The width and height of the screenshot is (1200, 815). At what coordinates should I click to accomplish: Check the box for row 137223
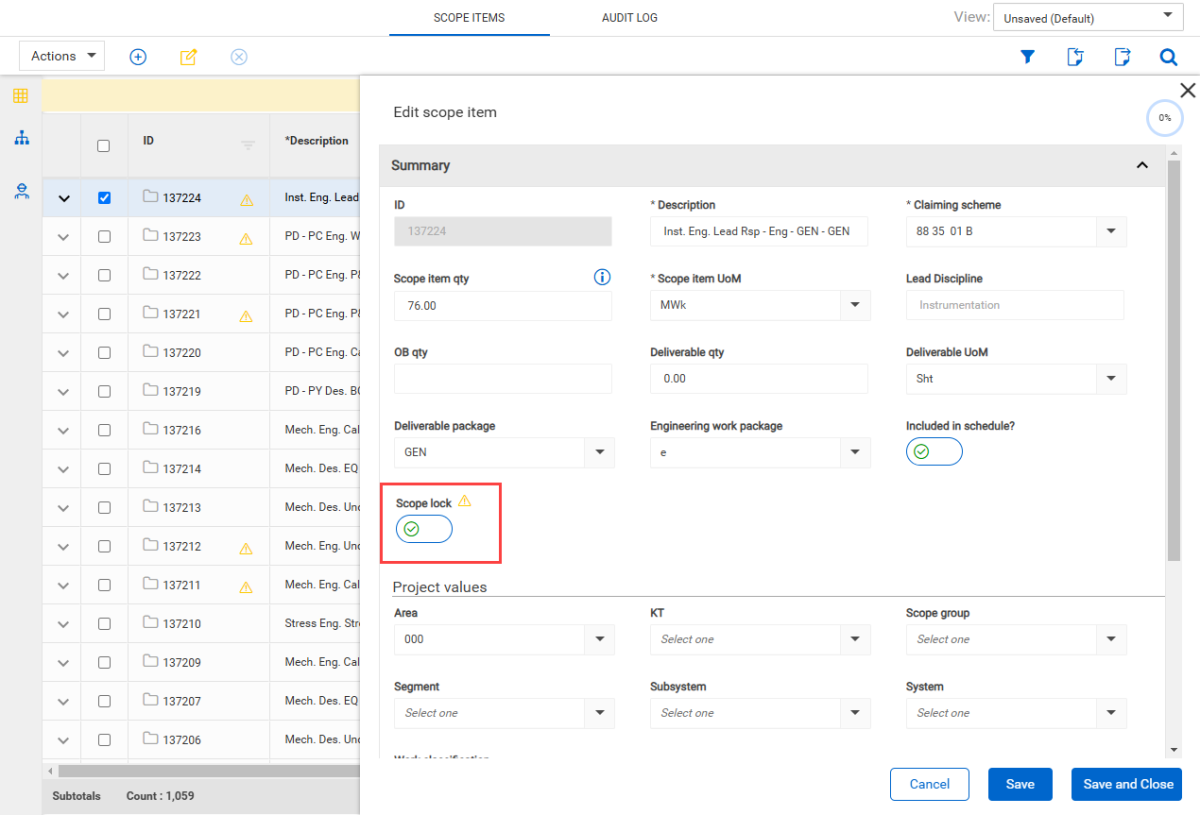pos(104,237)
